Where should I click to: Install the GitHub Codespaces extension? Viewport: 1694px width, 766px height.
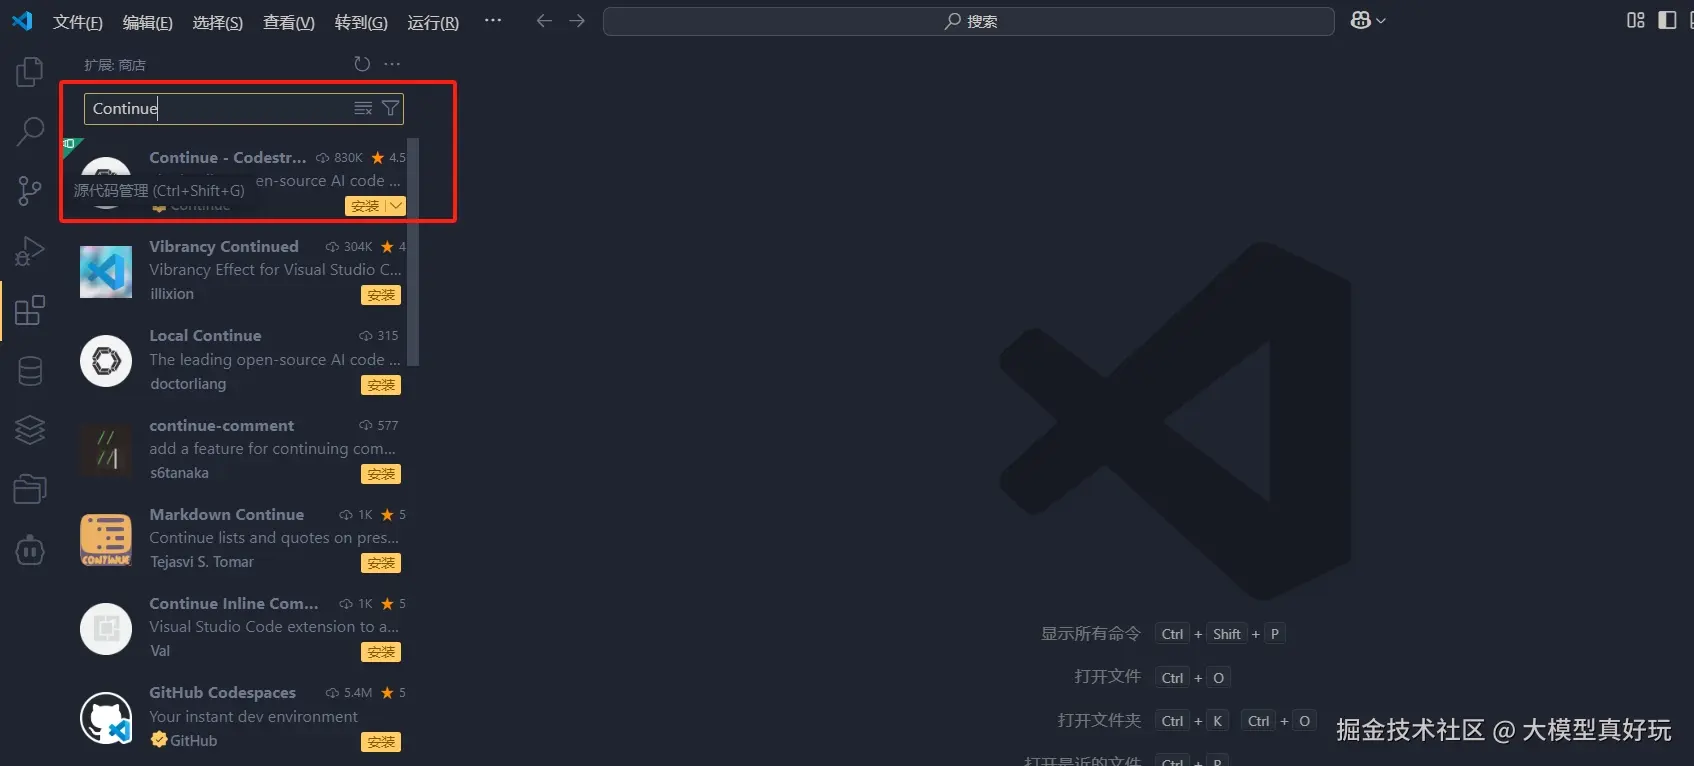pos(381,742)
